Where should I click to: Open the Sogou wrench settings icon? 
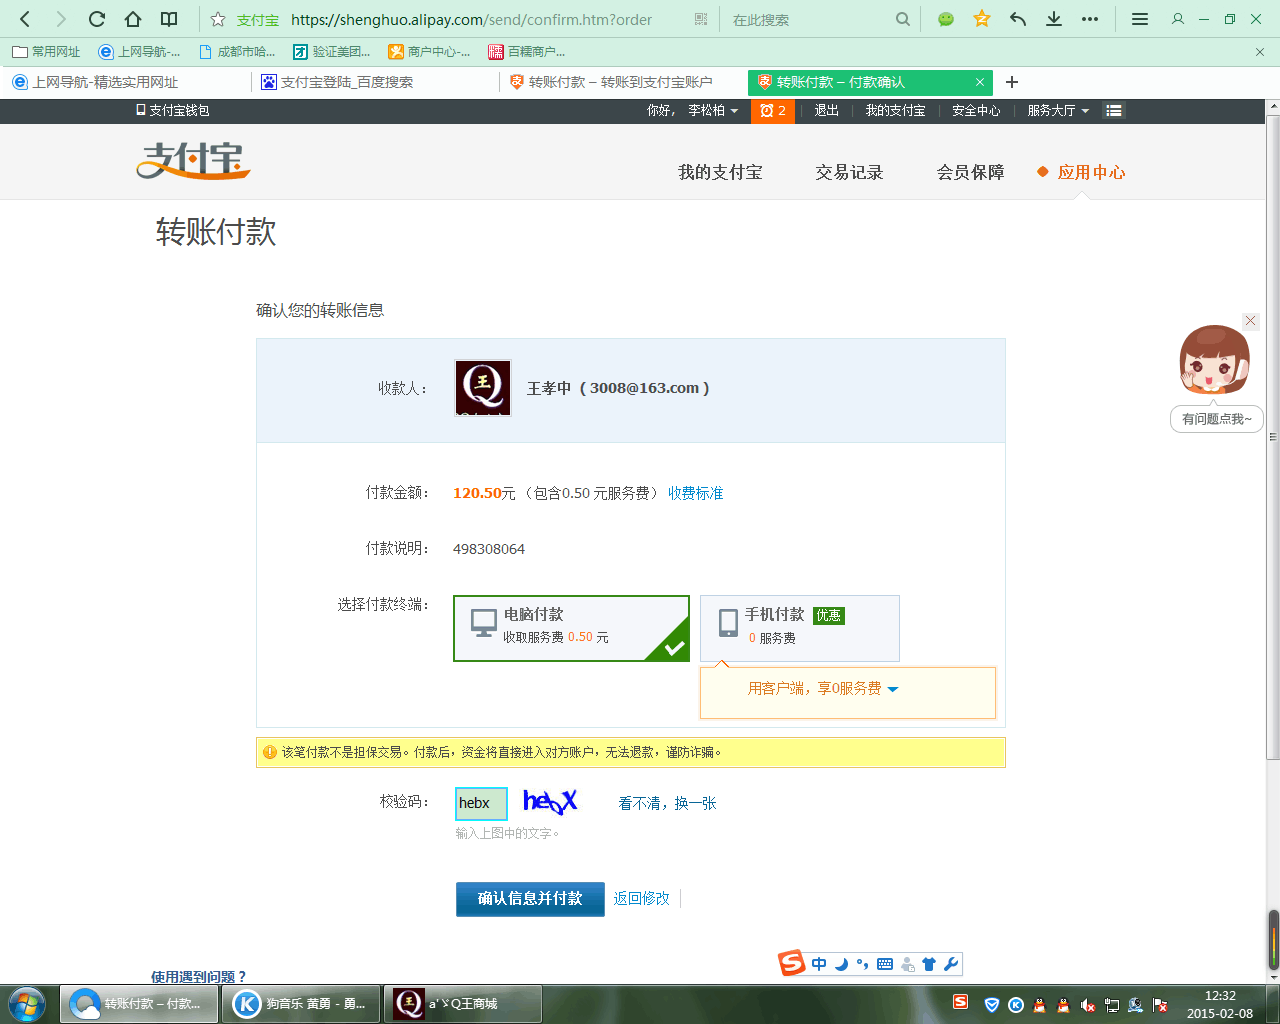[x=951, y=964]
